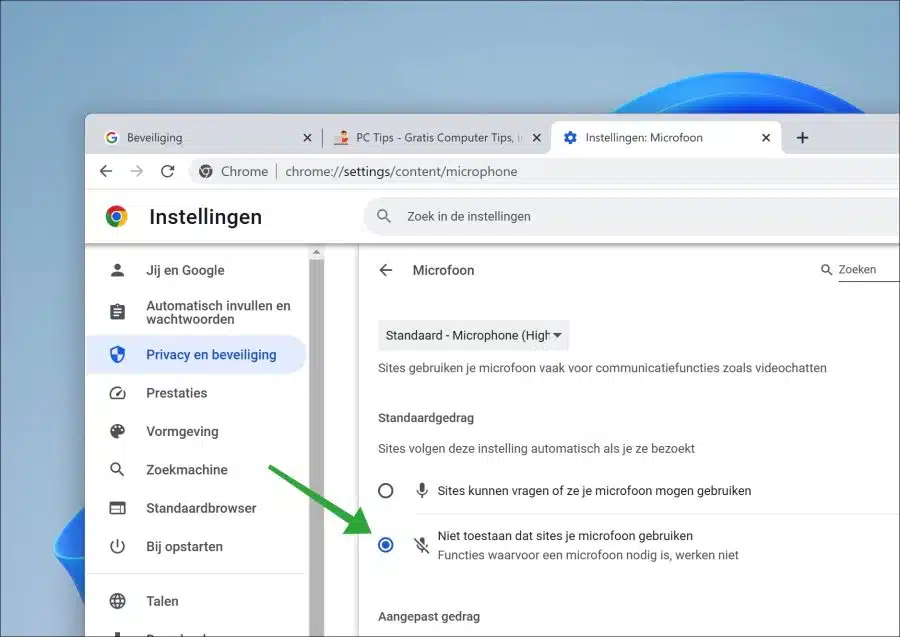Open the Standaard - Microphone dropdown
Image resolution: width=900 pixels, height=637 pixels.
tap(474, 335)
